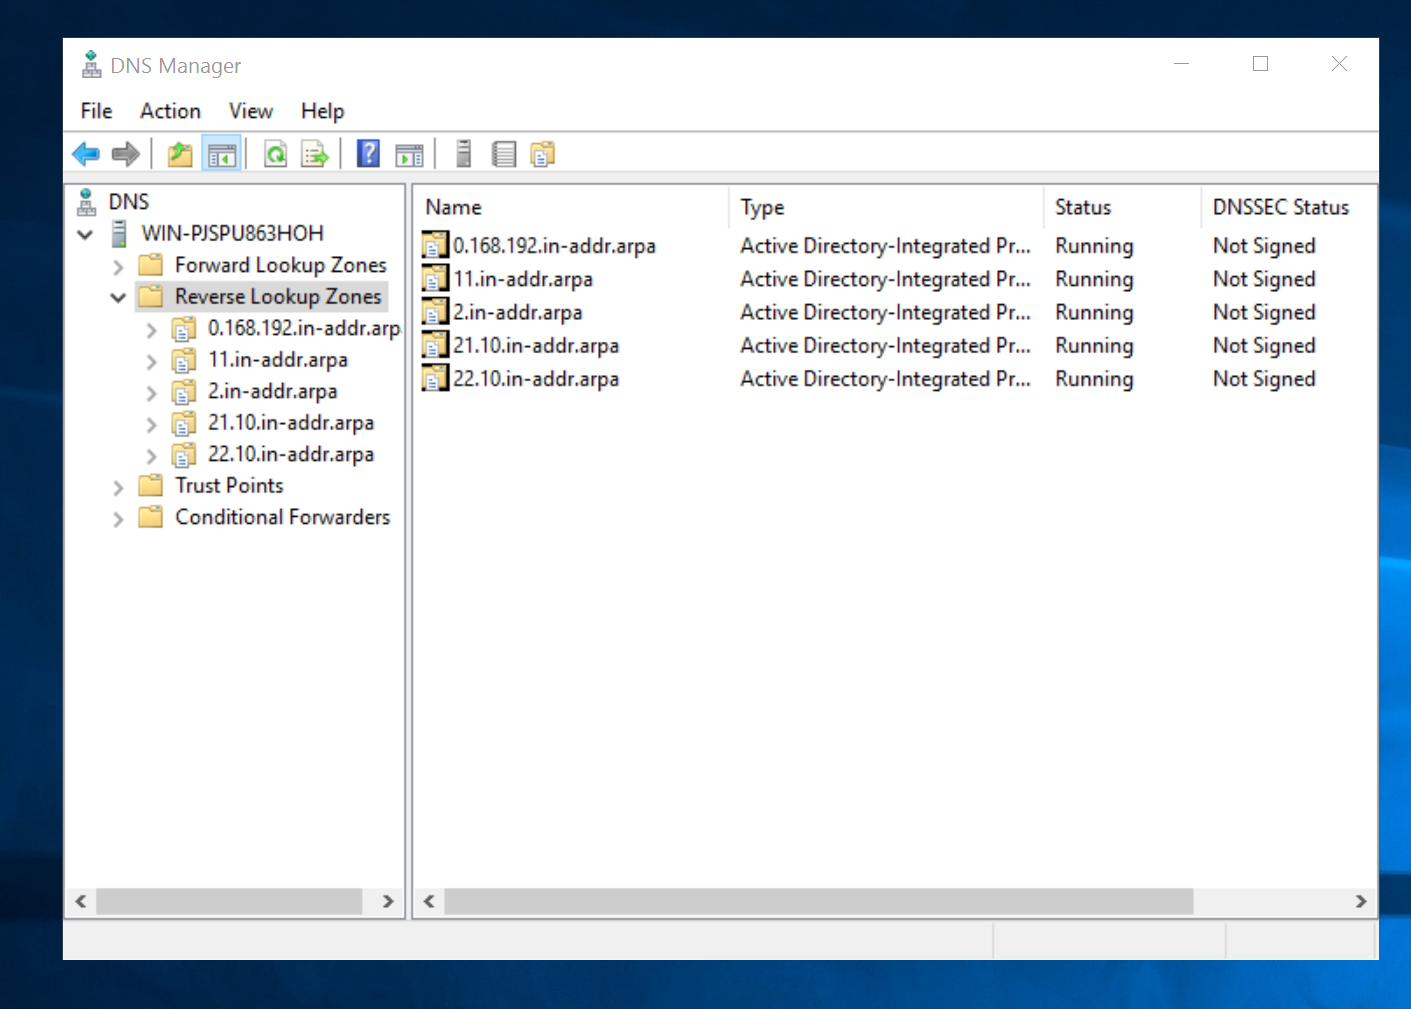Open the Action menu

click(x=170, y=111)
